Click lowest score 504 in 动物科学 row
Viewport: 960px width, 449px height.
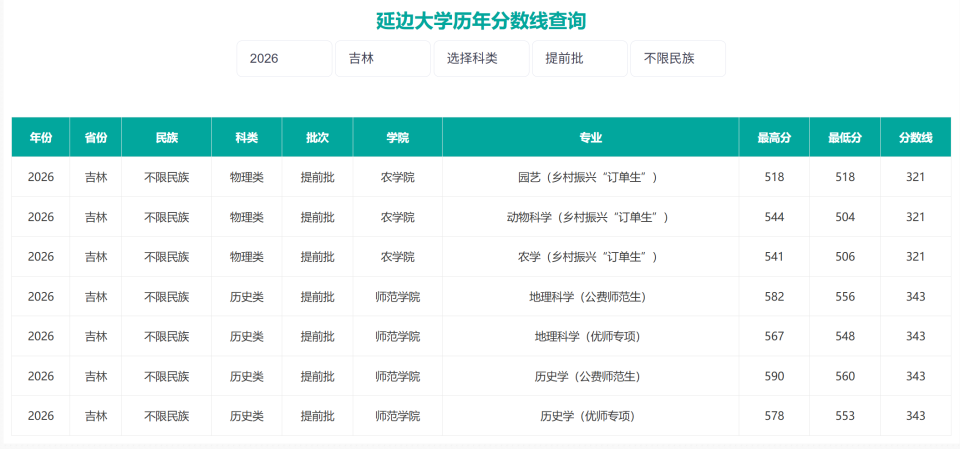845,217
